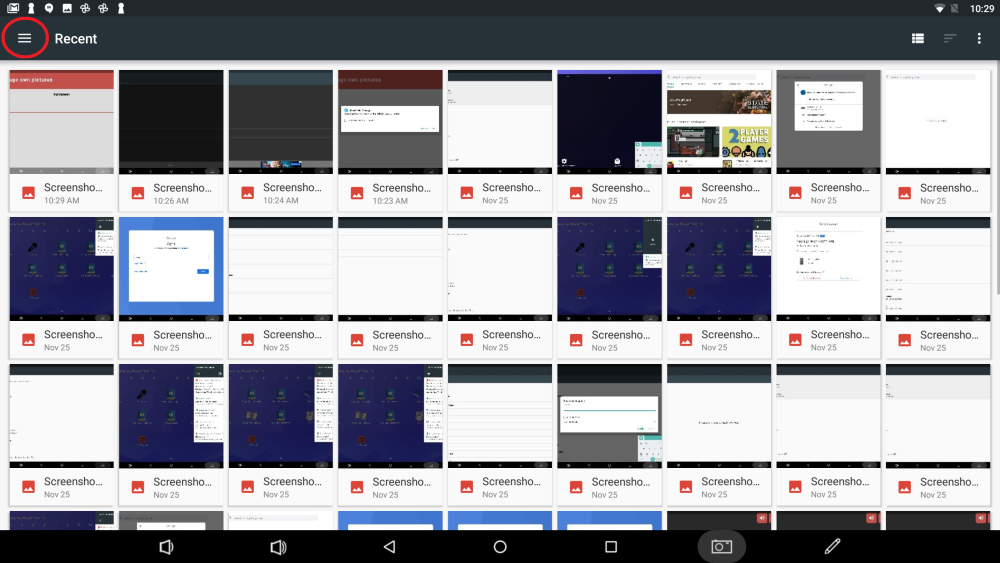Tap the pencil annotate icon

tap(832, 546)
